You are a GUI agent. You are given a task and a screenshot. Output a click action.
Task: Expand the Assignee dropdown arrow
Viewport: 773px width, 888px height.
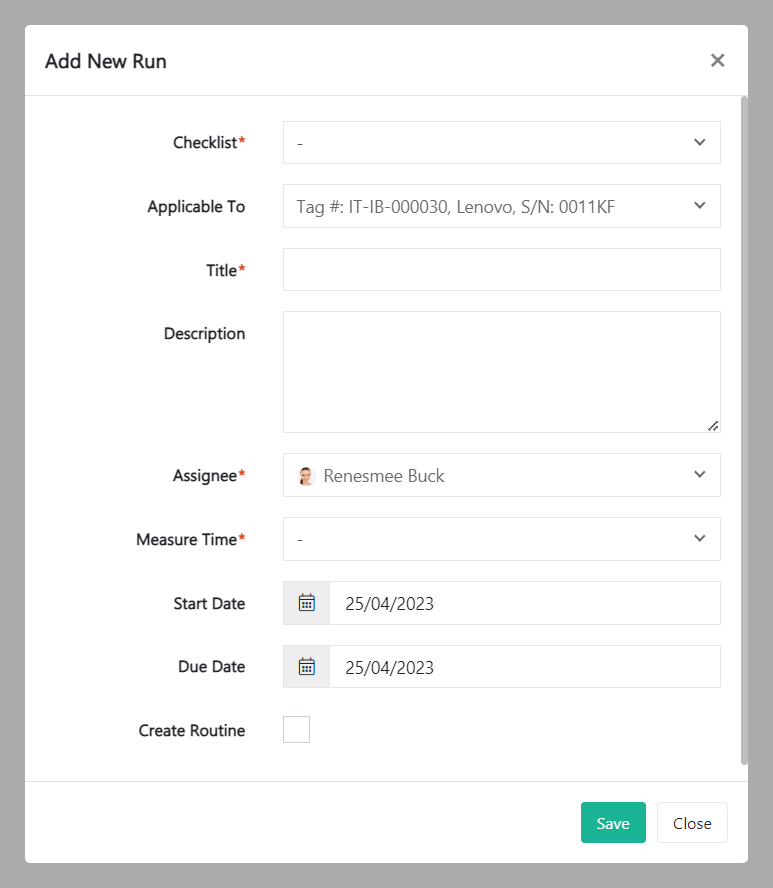tap(699, 475)
